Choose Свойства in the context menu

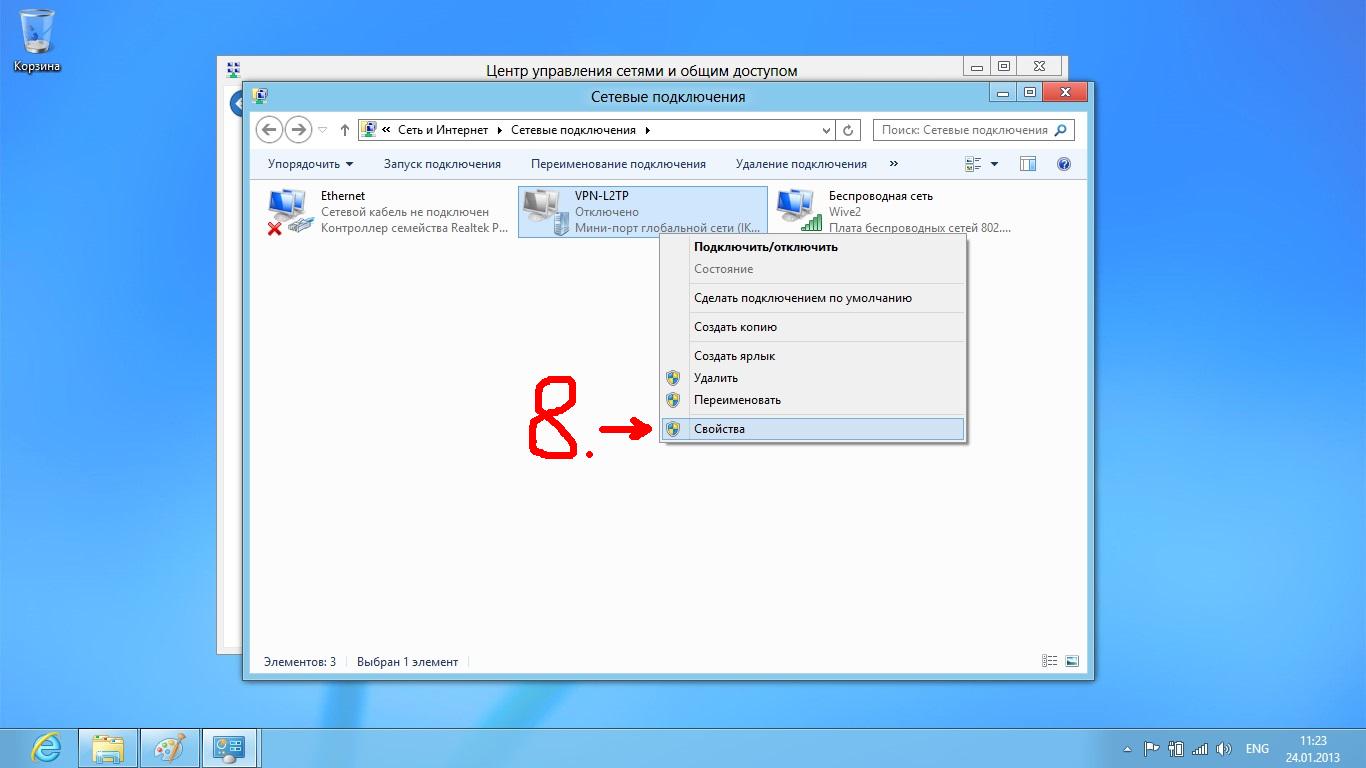pos(719,429)
